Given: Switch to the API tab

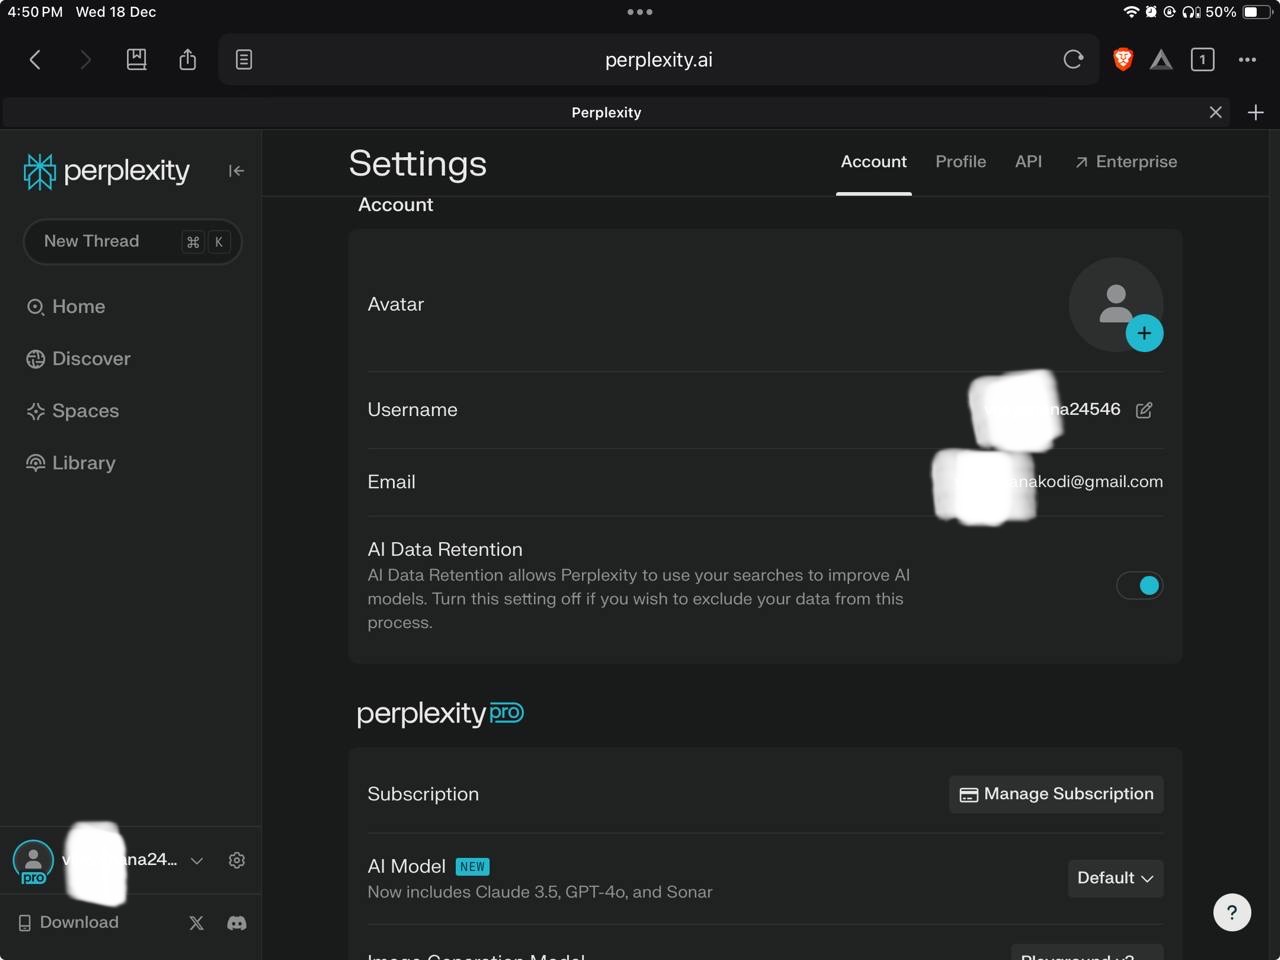Looking at the screenshot, I should click(1028, 162).
